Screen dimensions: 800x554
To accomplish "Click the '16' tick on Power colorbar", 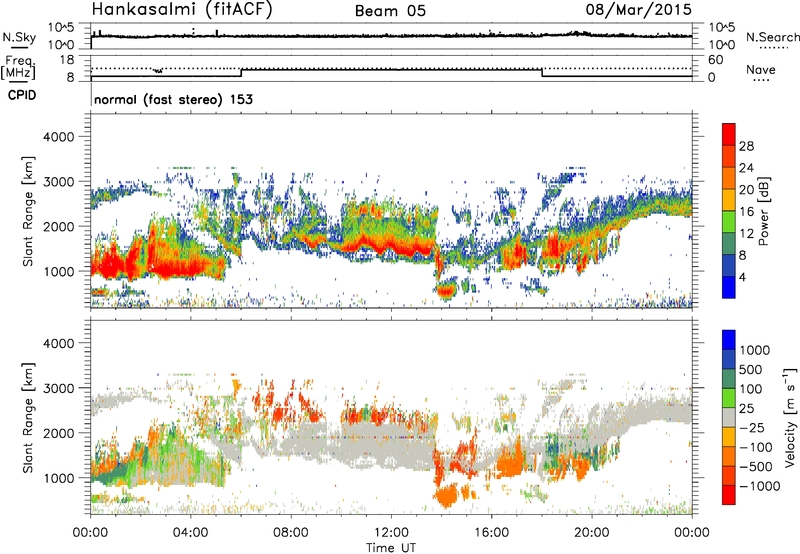I will [x=746, y=212].
